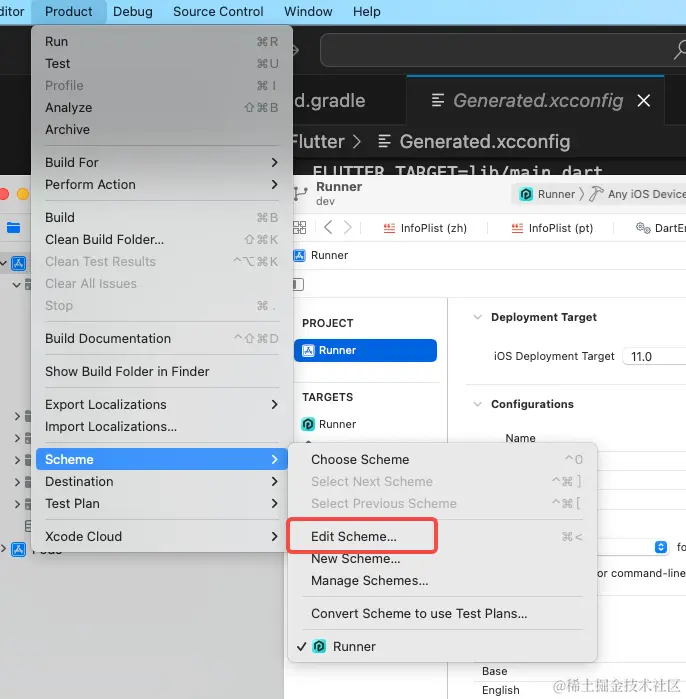Click the Runner app icon in scheme selector
The image size is (686, 699).
click(526, 194)
